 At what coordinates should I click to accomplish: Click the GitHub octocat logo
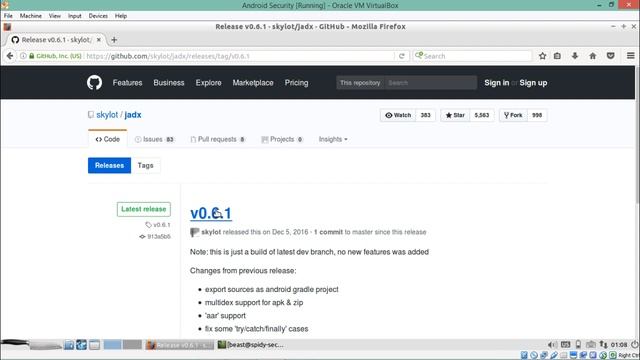tap(94, 82)
